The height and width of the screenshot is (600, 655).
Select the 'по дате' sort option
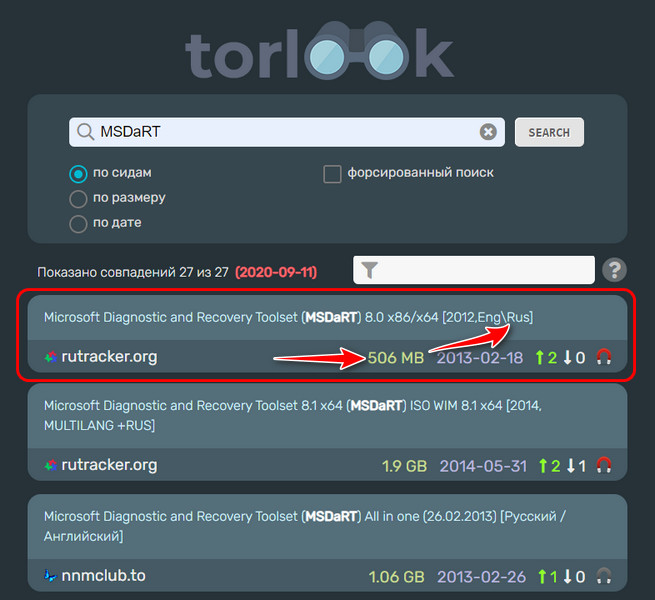tap(78, 224)
